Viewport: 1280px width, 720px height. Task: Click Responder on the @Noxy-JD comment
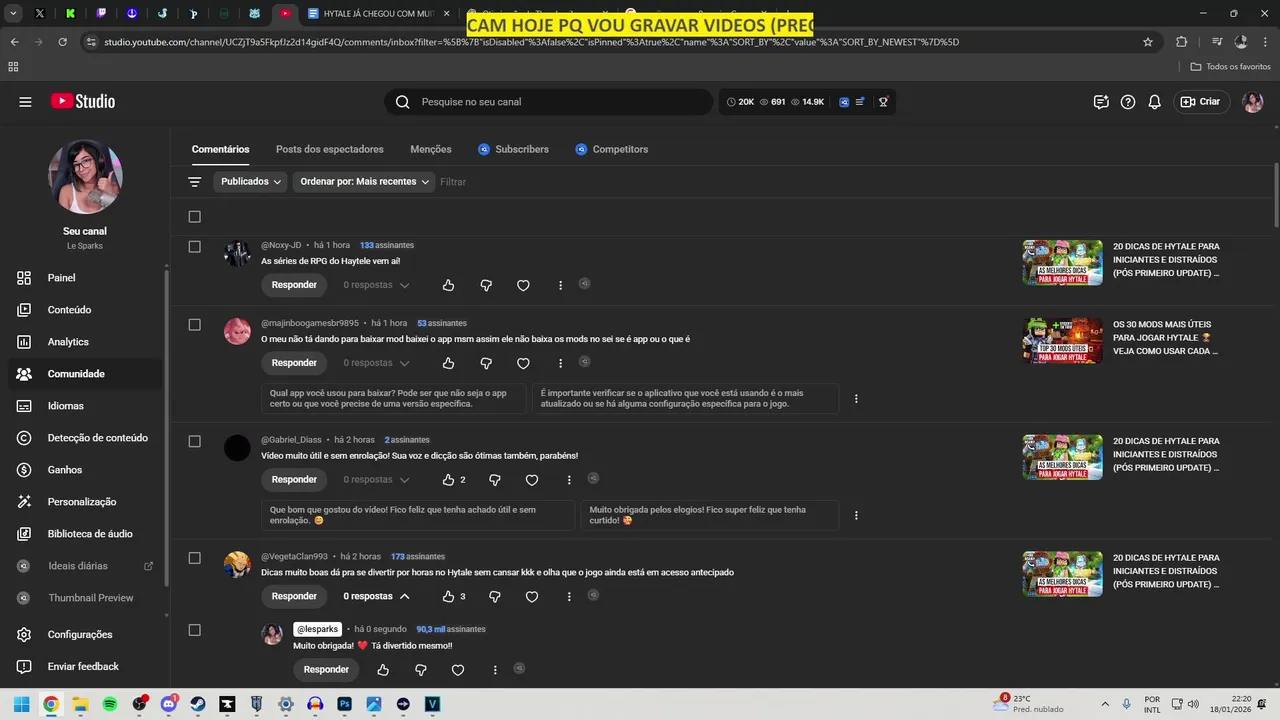[x=294, y=285]
